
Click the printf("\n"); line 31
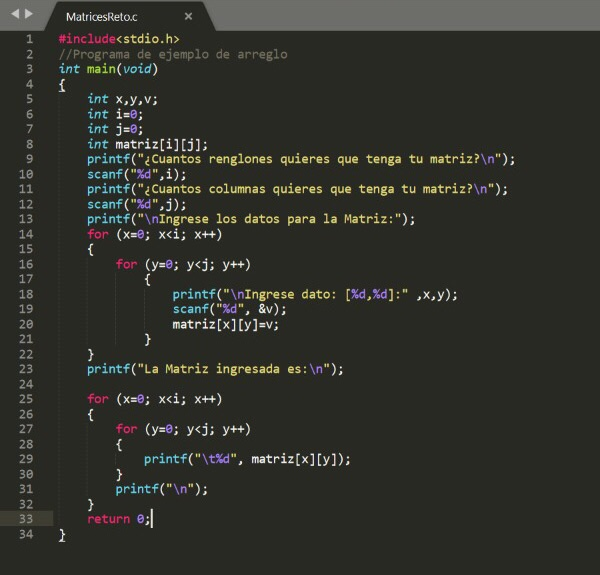click(162, 489)
